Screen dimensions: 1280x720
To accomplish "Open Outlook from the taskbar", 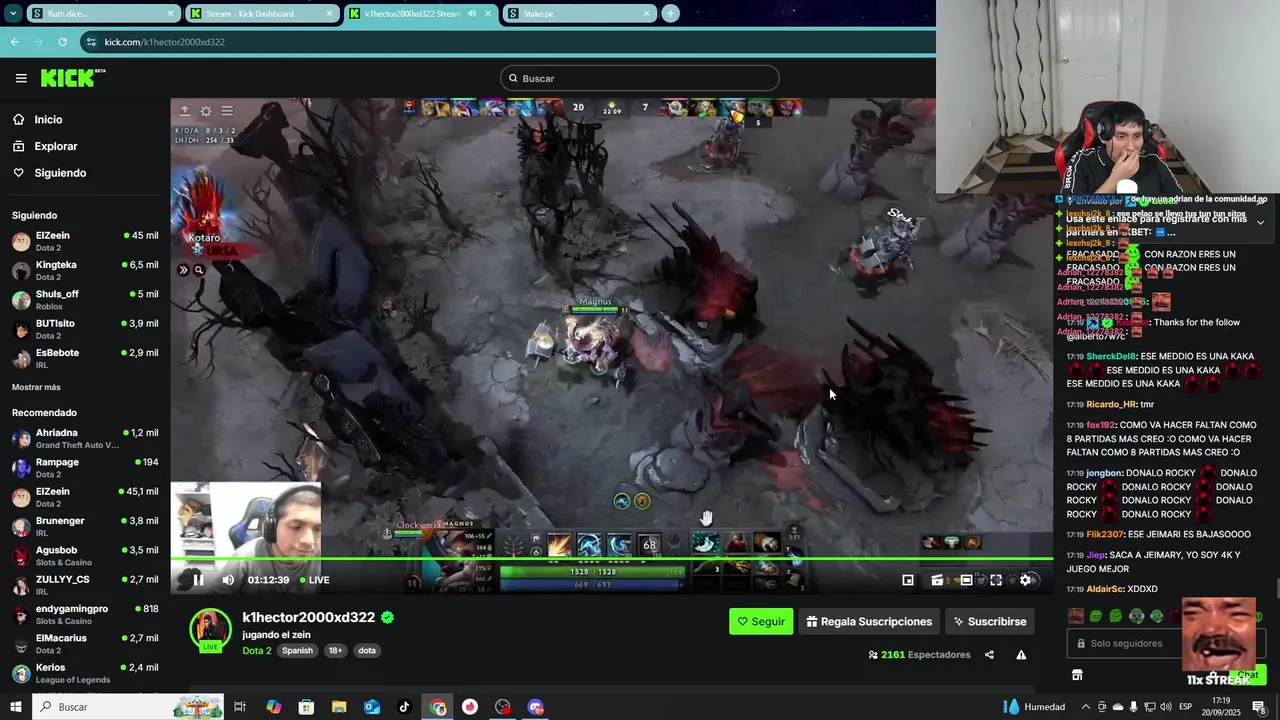I will coord(372,707).
